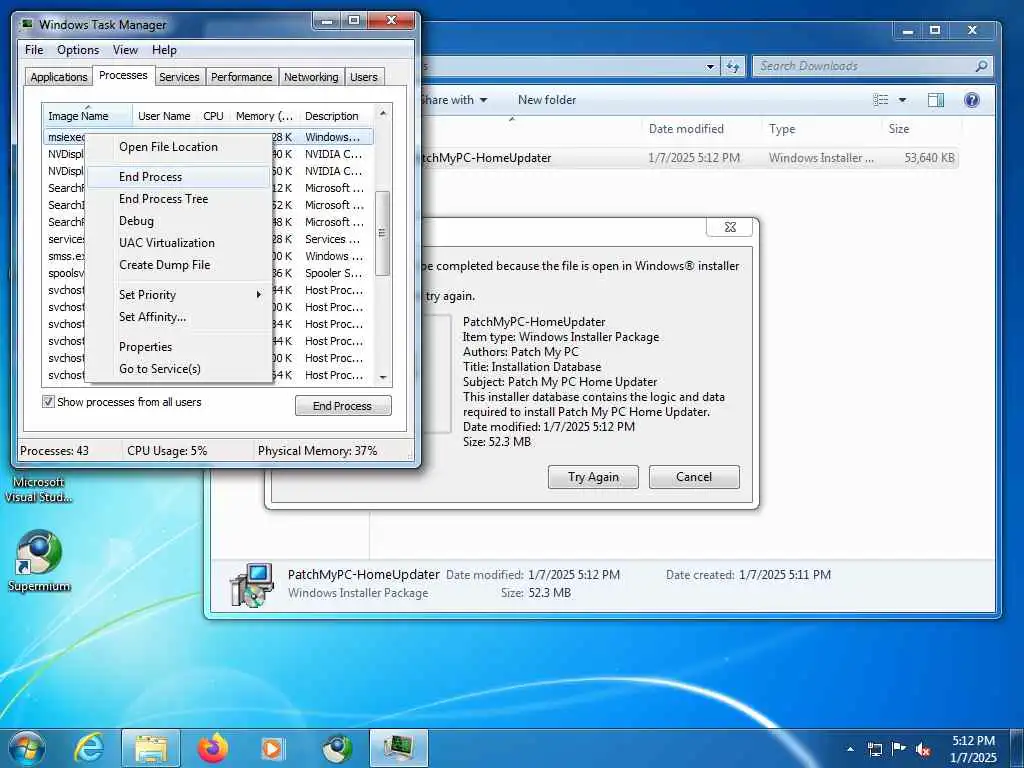Screen dimensions: 1024x768
Task: Open network icon in system tray
Action: coord(874,749)
